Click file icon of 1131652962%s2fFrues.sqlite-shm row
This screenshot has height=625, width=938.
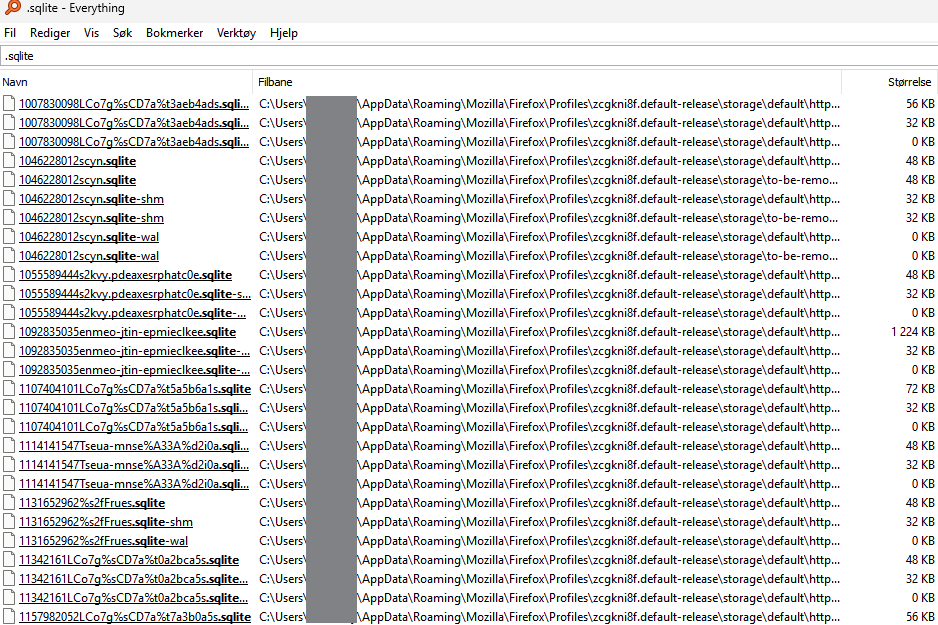[x=9, y=522]
